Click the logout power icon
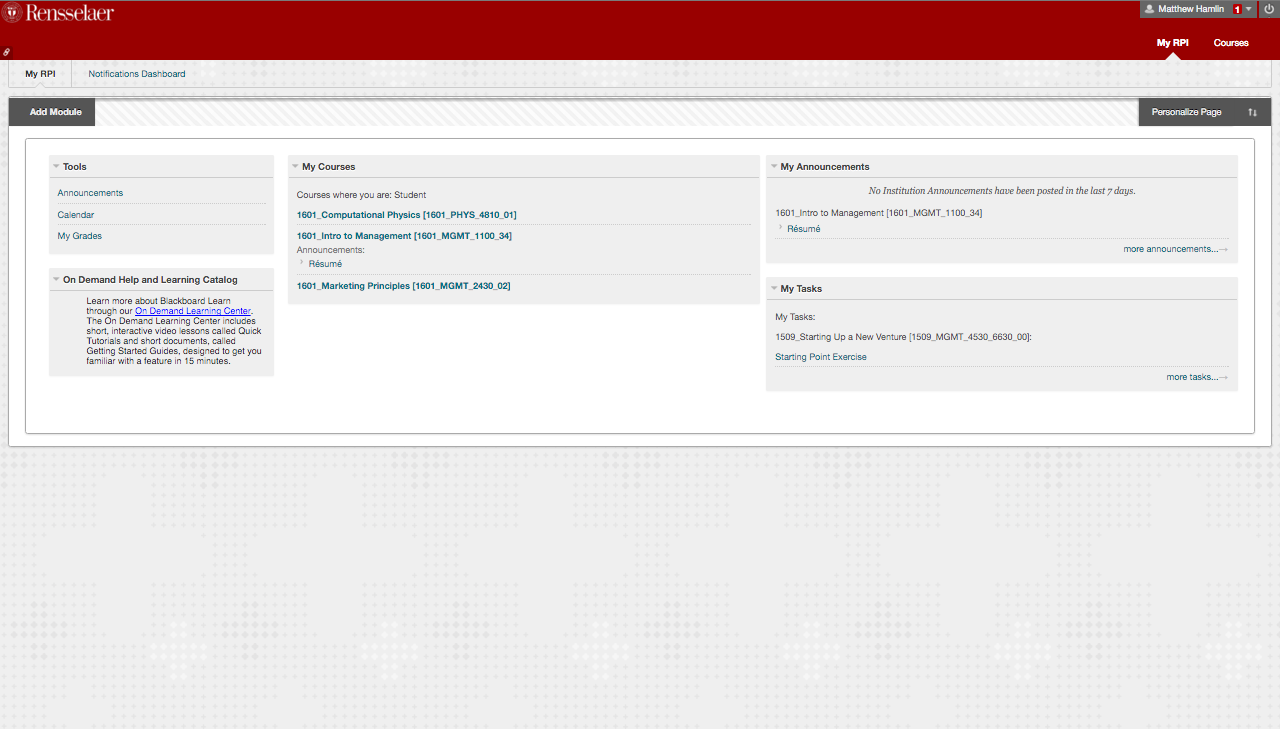The image size is (1280, 729). [x=1269, y=9]
